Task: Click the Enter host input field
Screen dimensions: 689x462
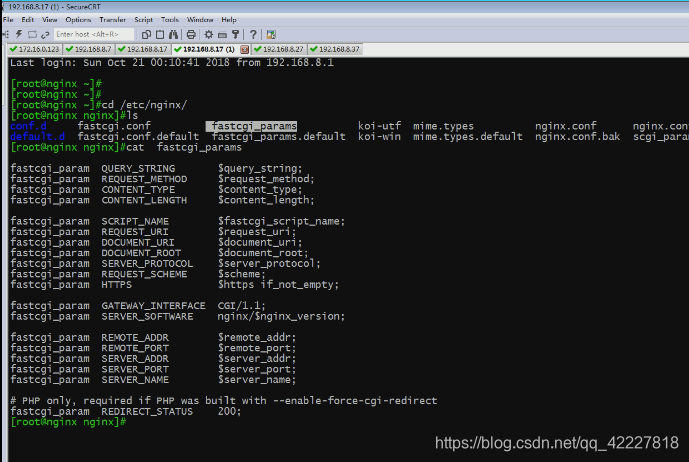Action: coord(94,34)
